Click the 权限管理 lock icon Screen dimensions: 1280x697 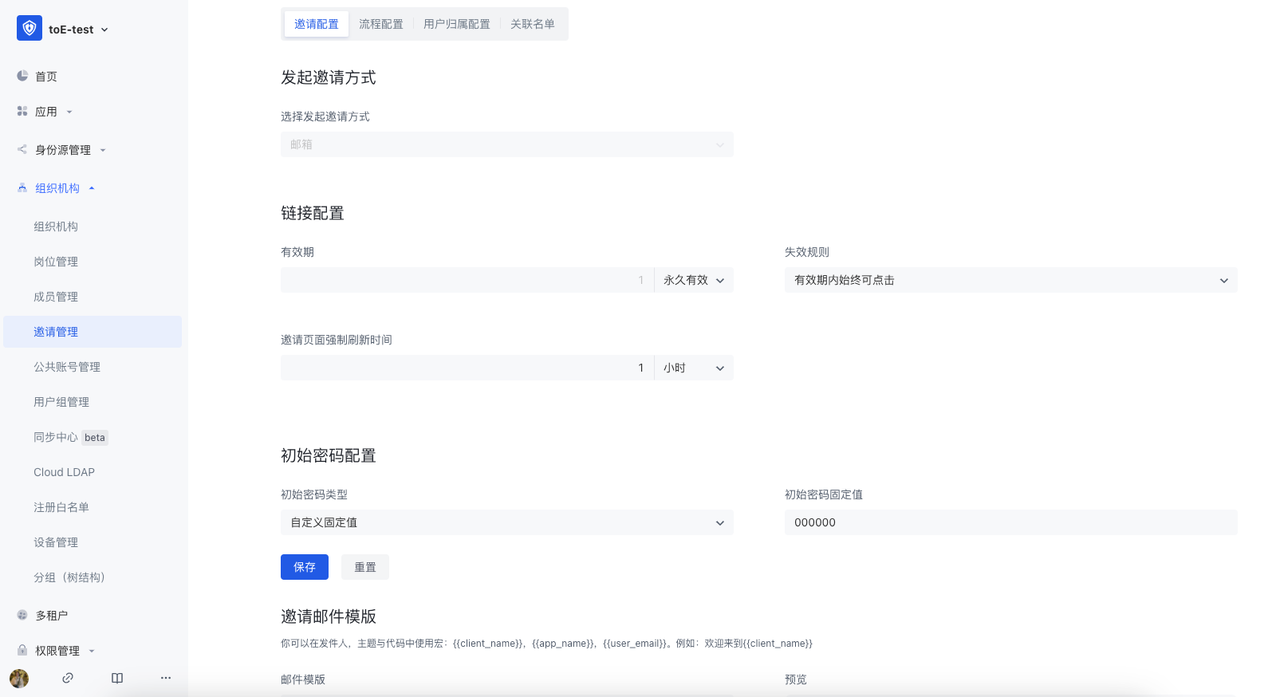click(21, 650)
